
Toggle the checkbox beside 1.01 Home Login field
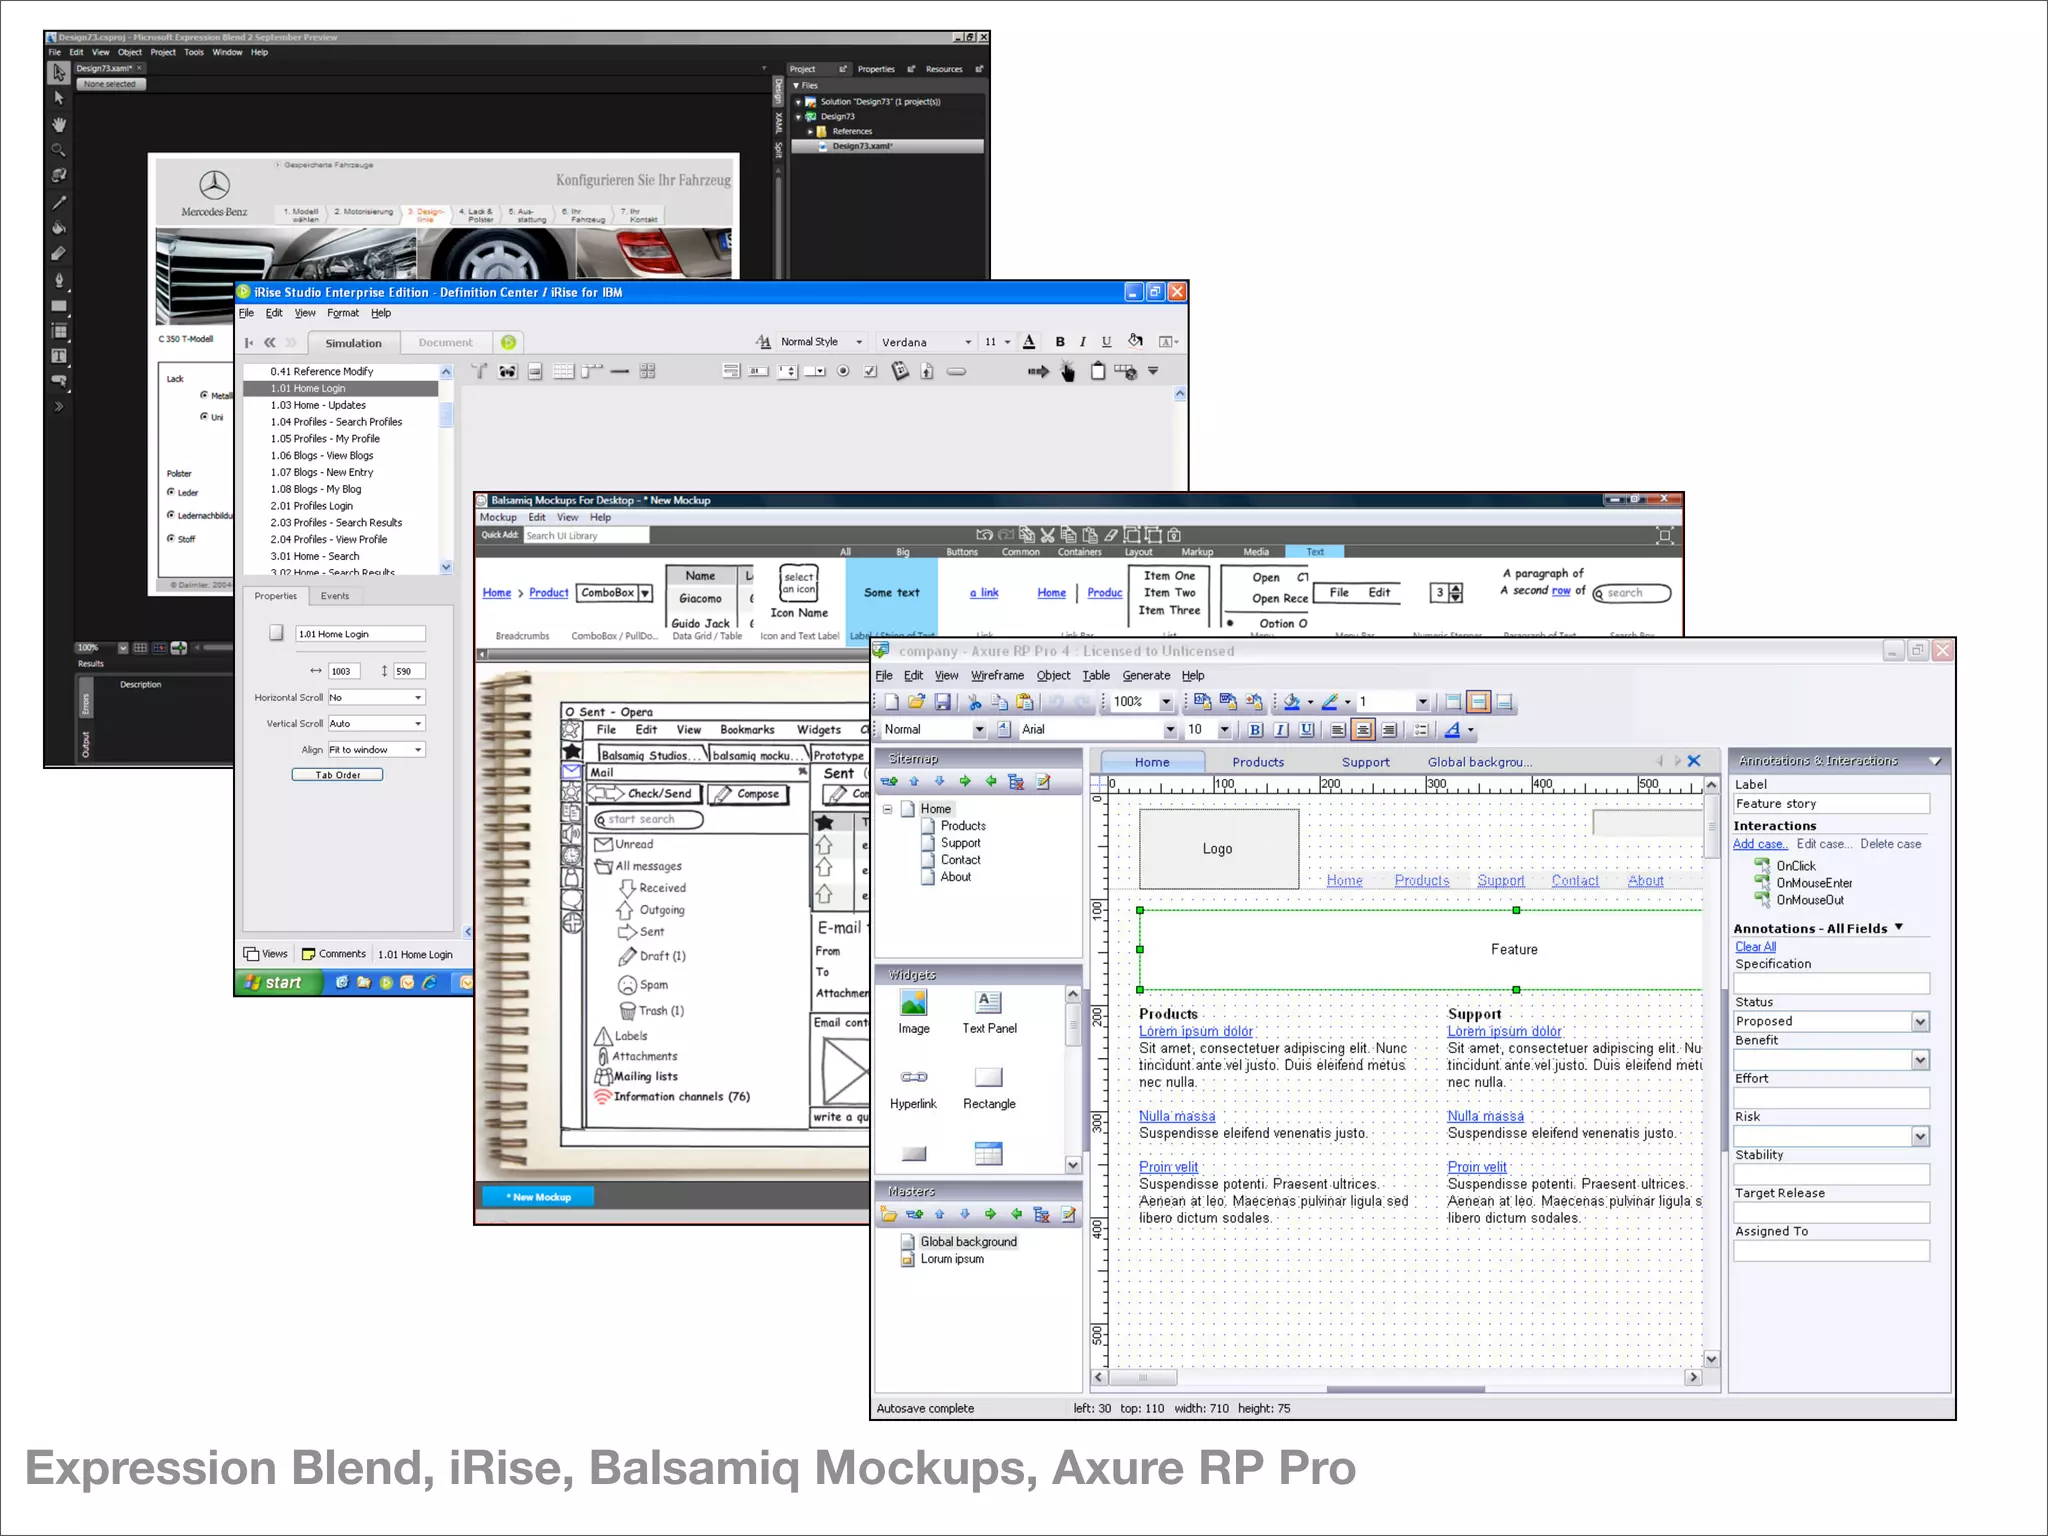tap(276, 633)
